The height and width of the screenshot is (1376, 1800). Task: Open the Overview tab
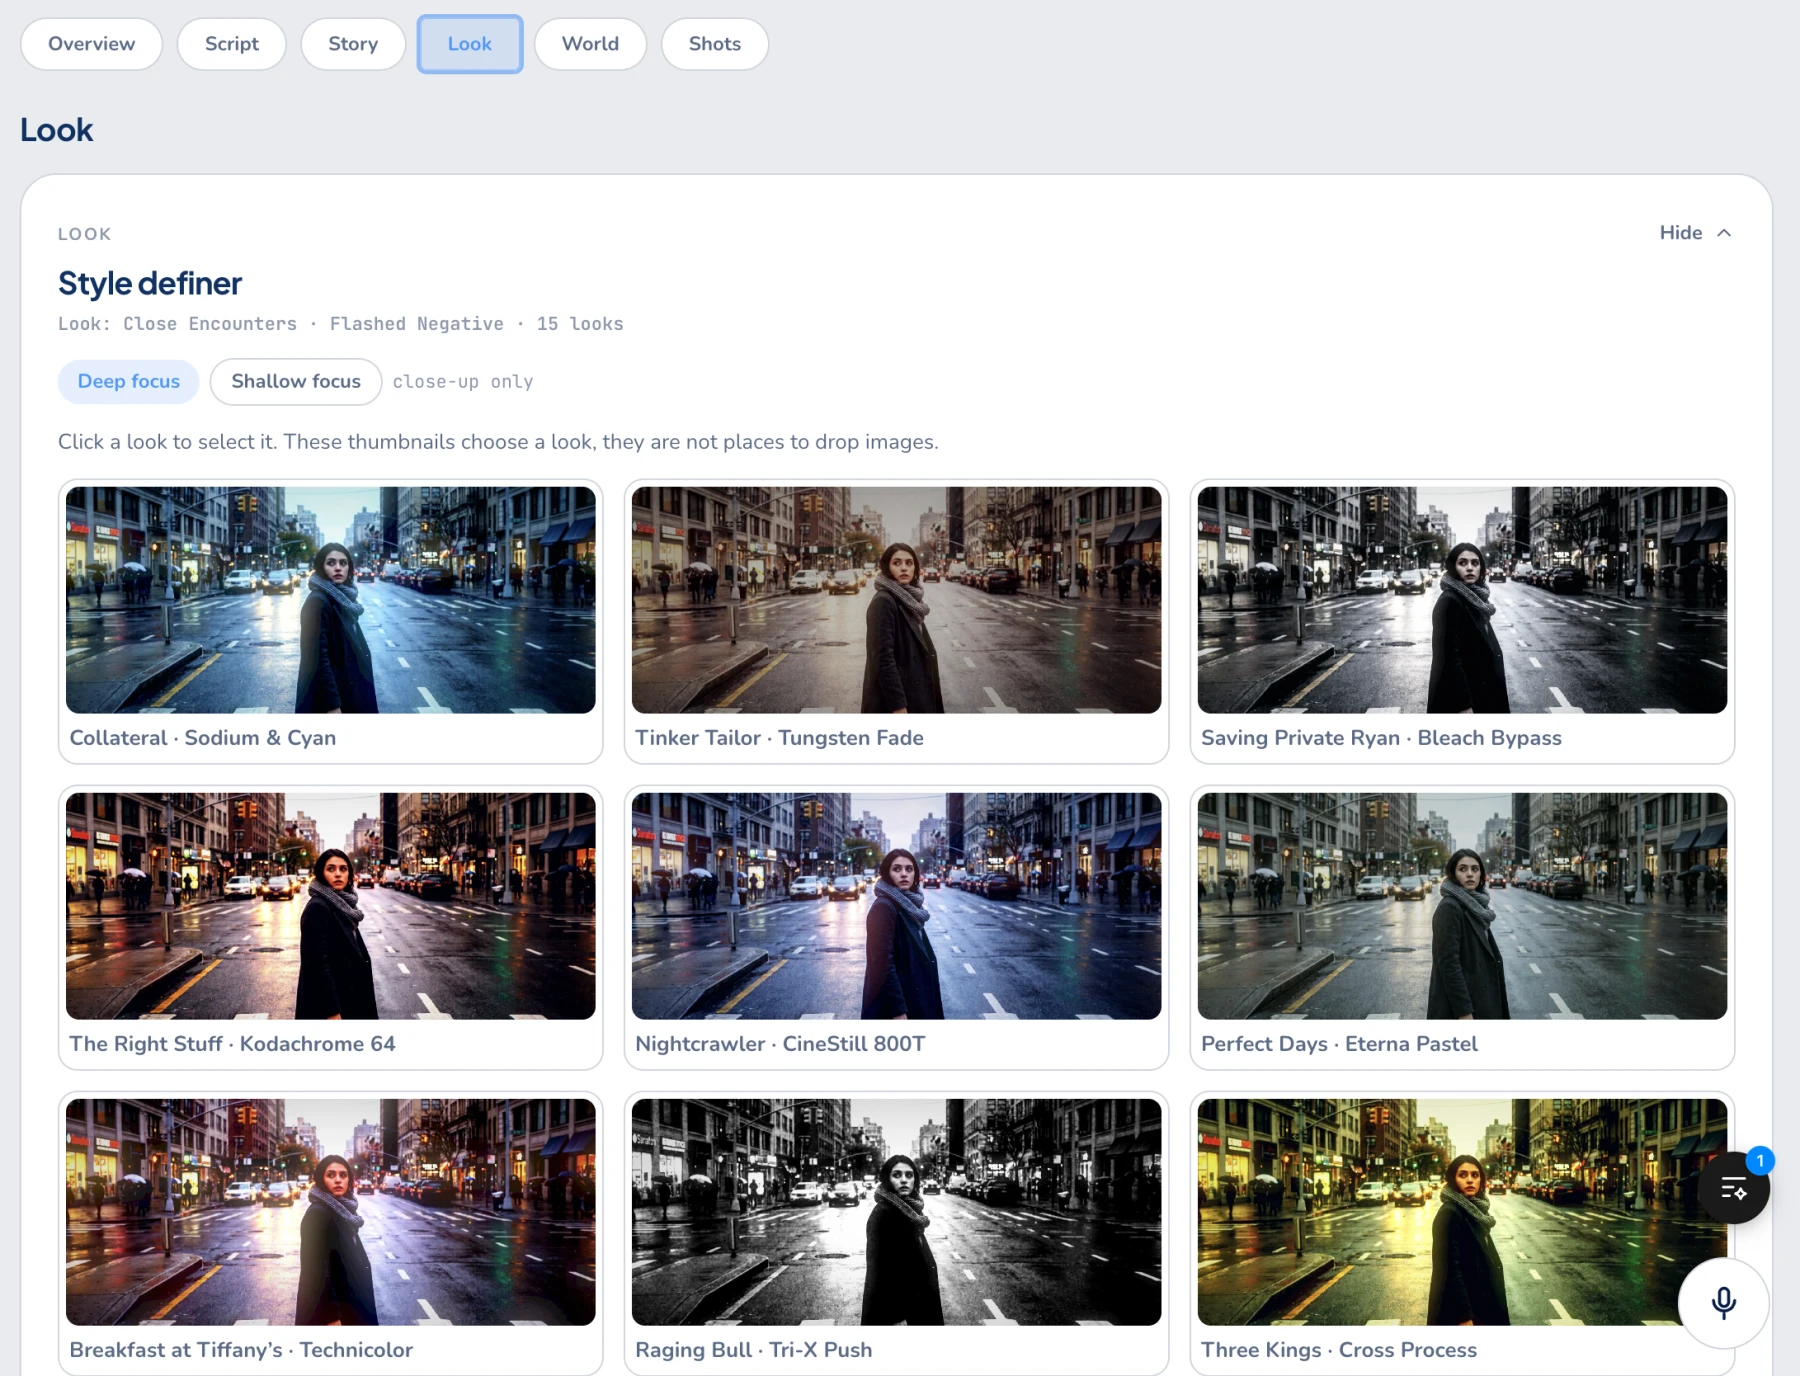click(91, 44)
